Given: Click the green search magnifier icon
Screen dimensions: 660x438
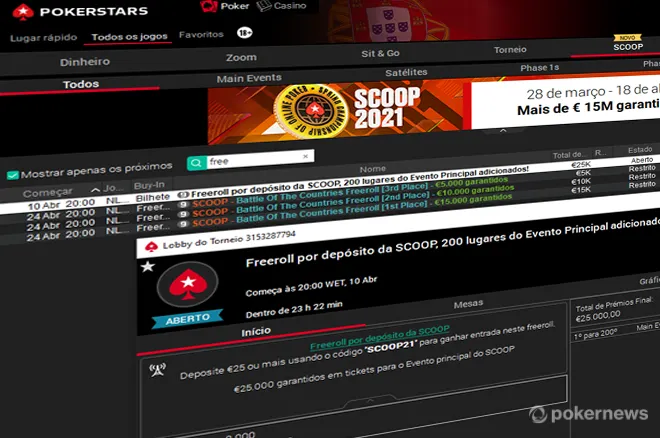Looking at the screenshot, I should [197, 163].
